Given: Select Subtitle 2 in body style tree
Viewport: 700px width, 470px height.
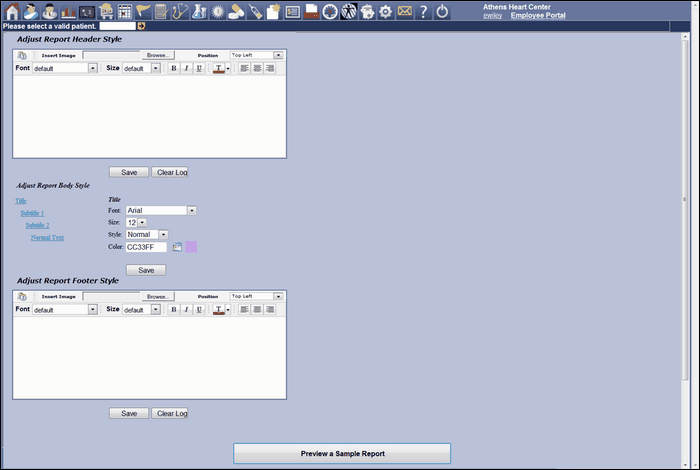Looking at the screenshot, I should [38, 225].
